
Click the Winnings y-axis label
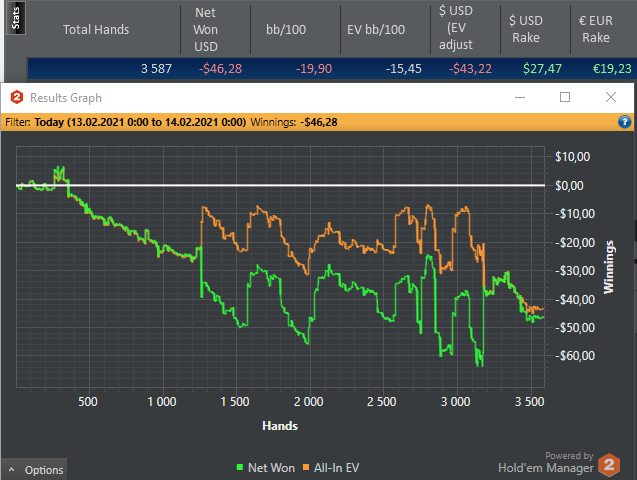click(608, 267)
